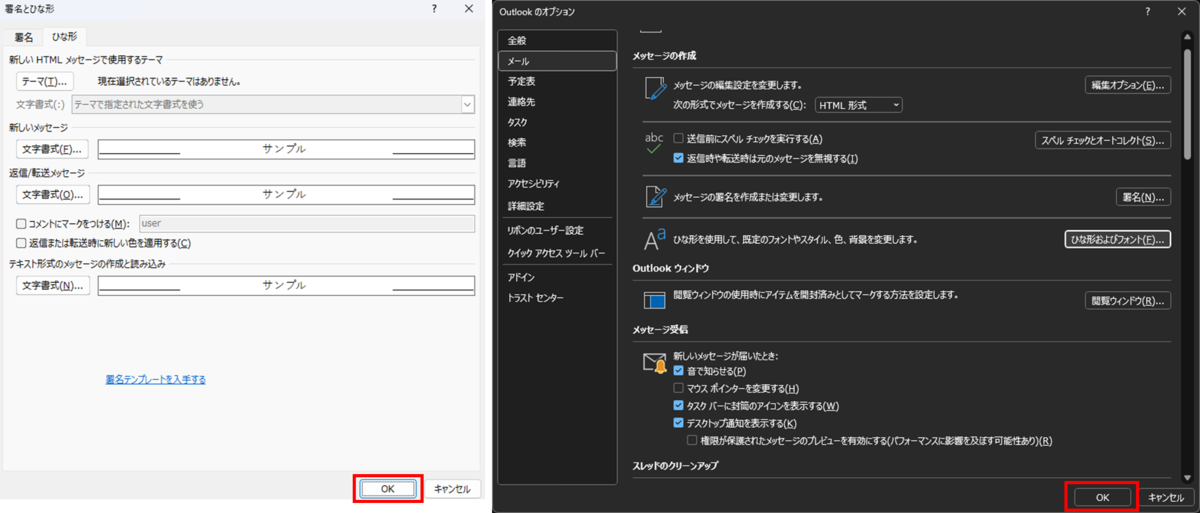Screen dimensions: 1200x513
Task: Uncheck 返信時や転送時は元のメッセージを無視する
Action: [678, 158]
